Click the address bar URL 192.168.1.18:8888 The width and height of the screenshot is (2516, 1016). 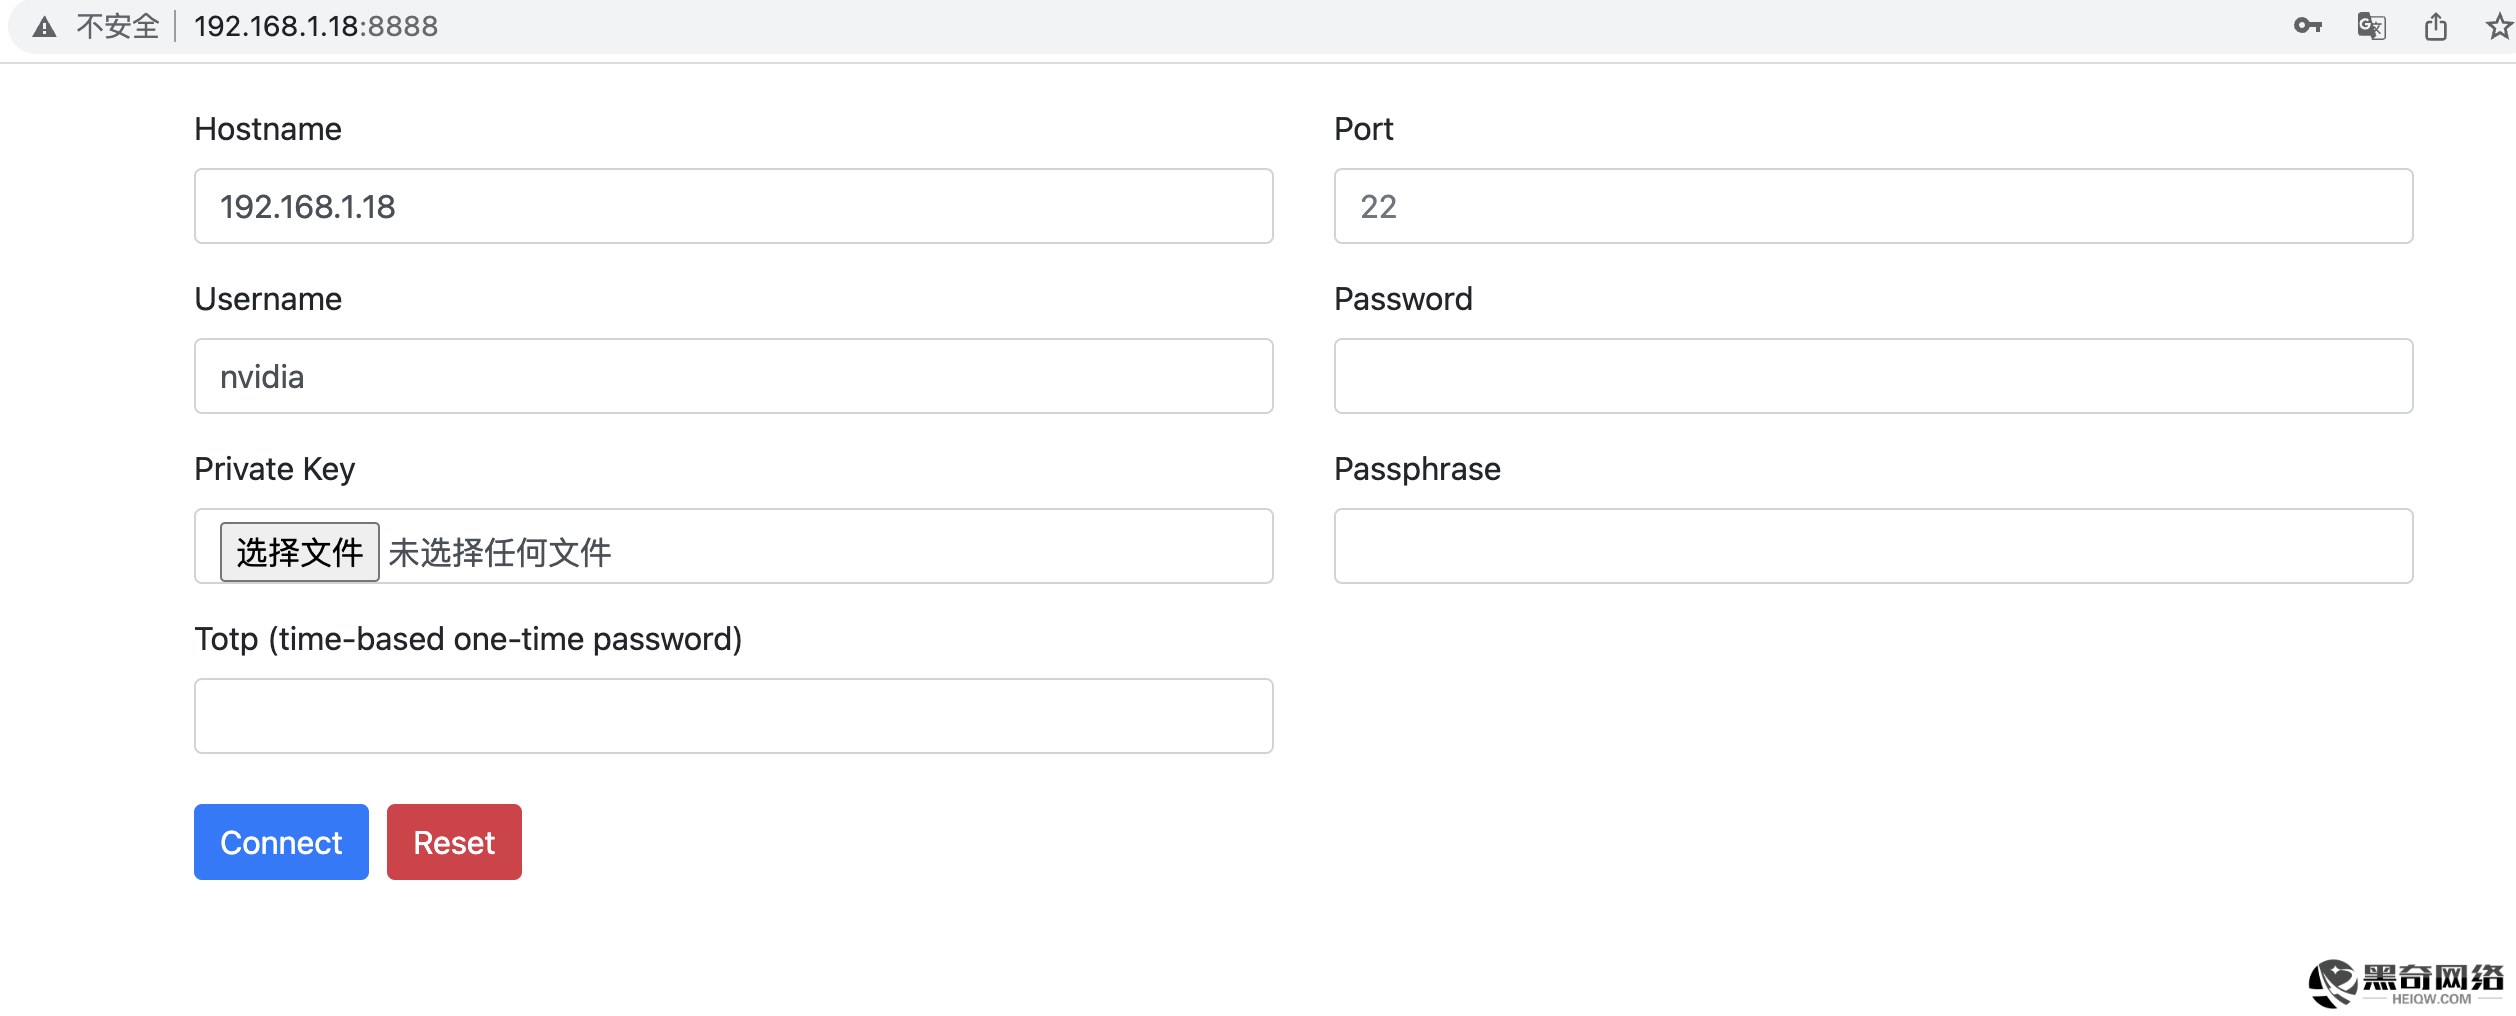click(x=316, y=26)
